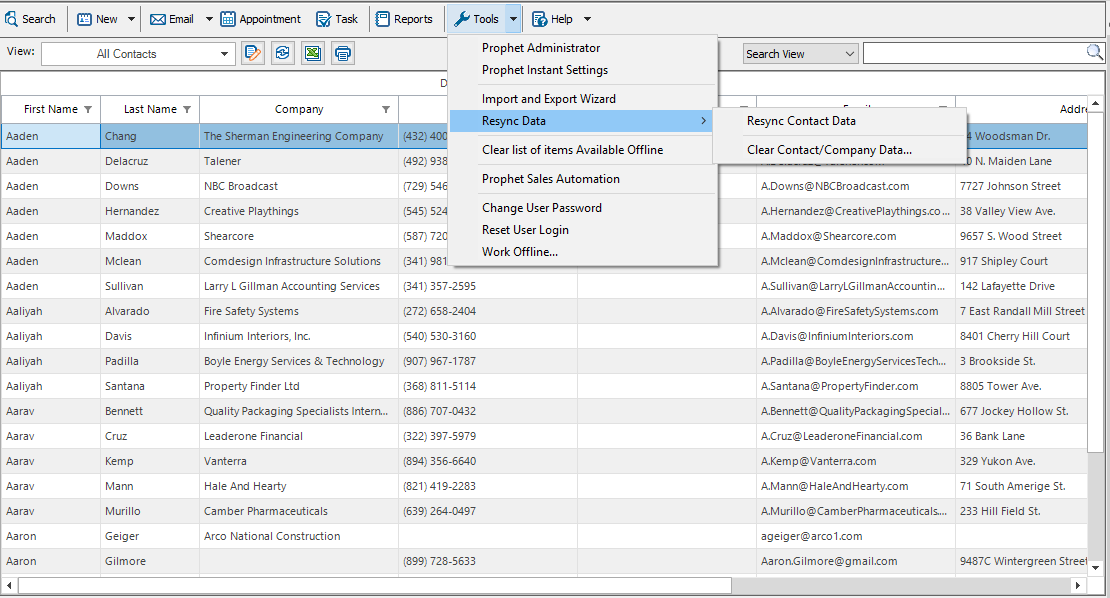This screenshot has width=1110, height=598.
Task: Click the search magnifier icon
Action: tap(1094, 52)
